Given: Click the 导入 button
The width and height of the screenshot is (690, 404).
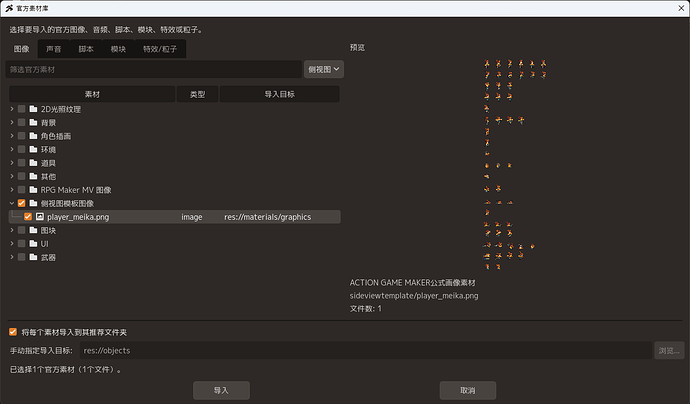Looking at the screenshot, I should point(221,390).
